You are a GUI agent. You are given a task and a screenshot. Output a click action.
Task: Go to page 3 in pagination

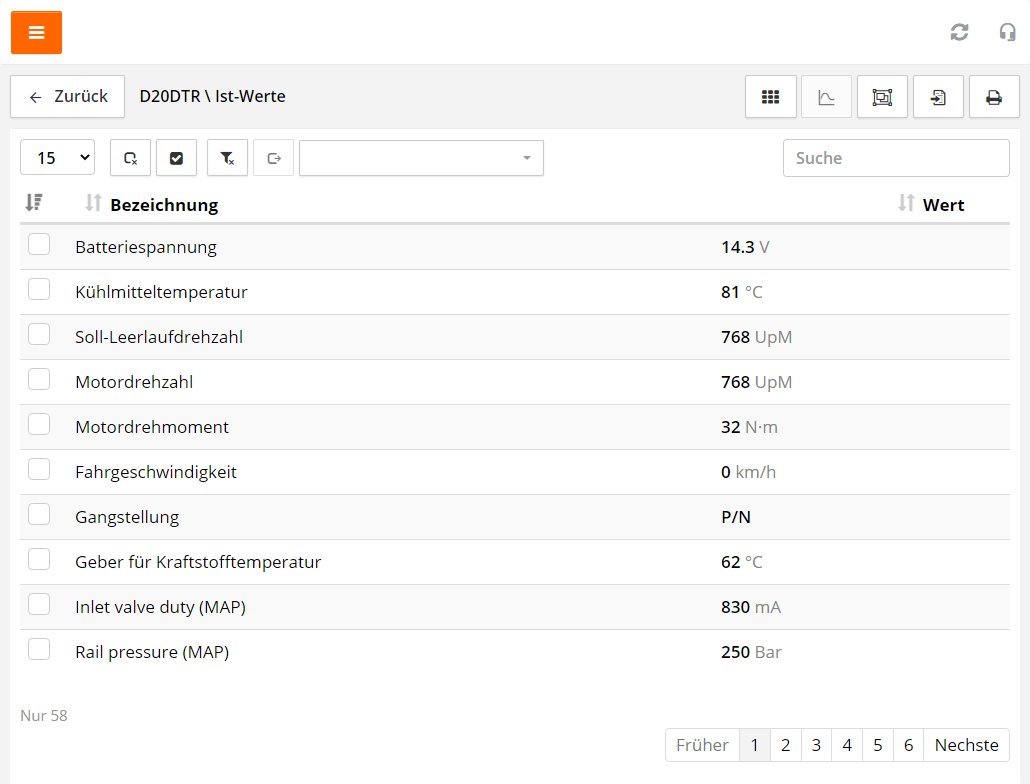(x=816, y=745)
